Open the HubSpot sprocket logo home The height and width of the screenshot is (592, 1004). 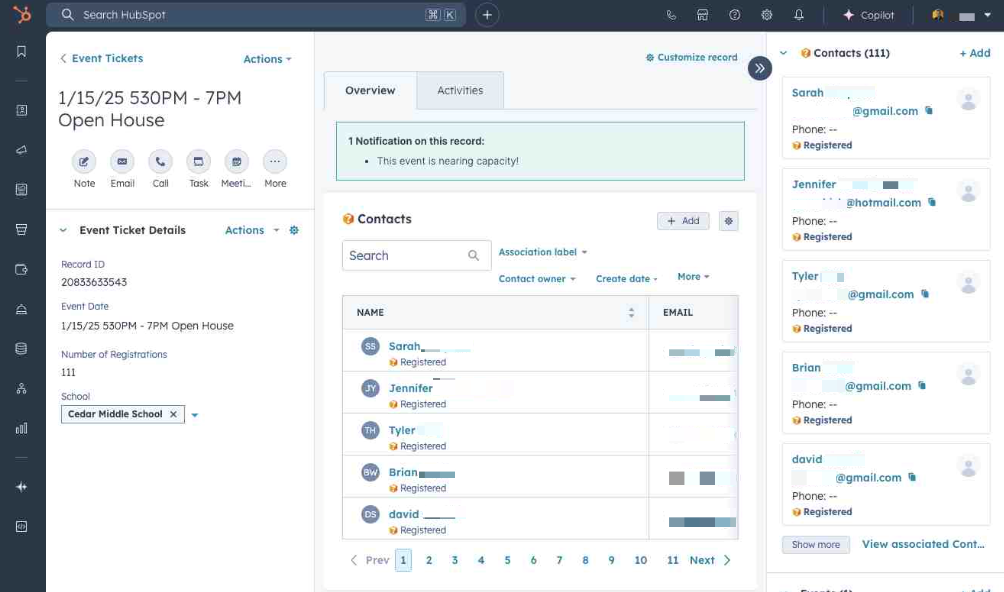(x=22, y=14)
